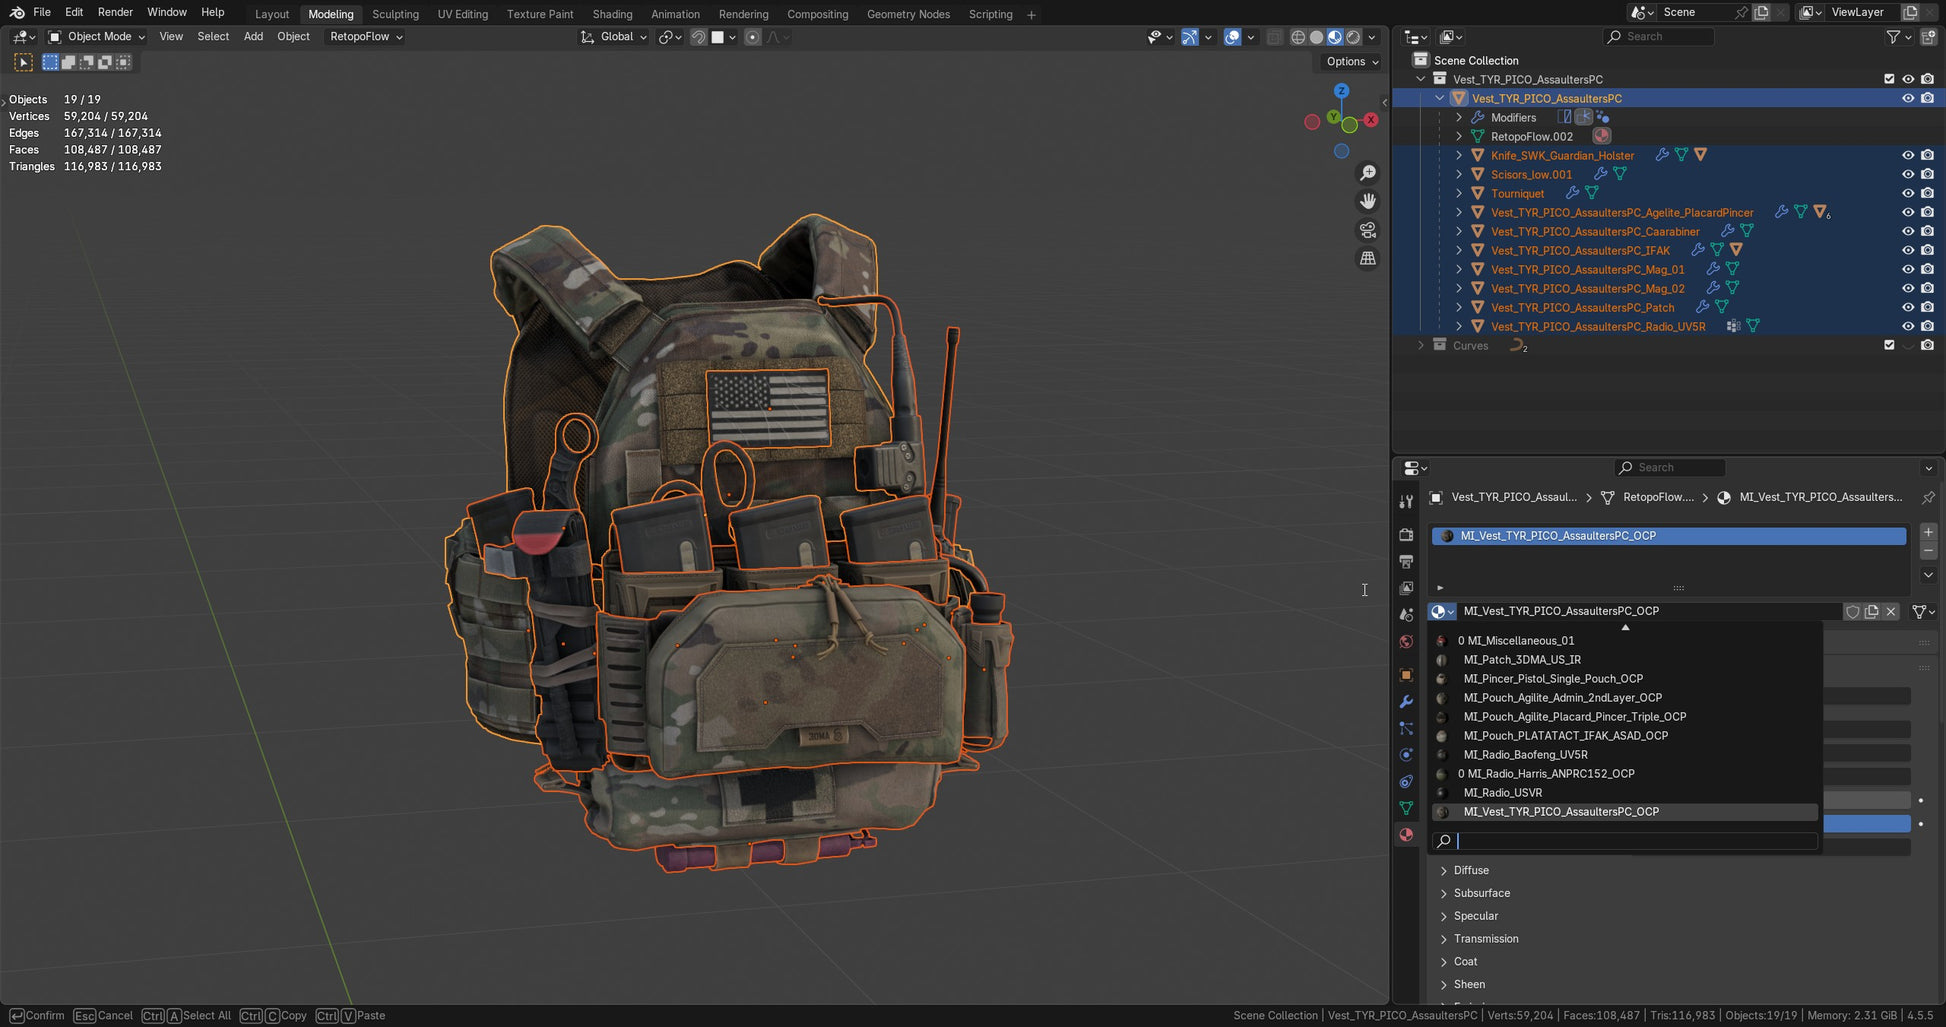Open the Render menu
This screenshot has height=1027, width=1946.
click(115, 12)
